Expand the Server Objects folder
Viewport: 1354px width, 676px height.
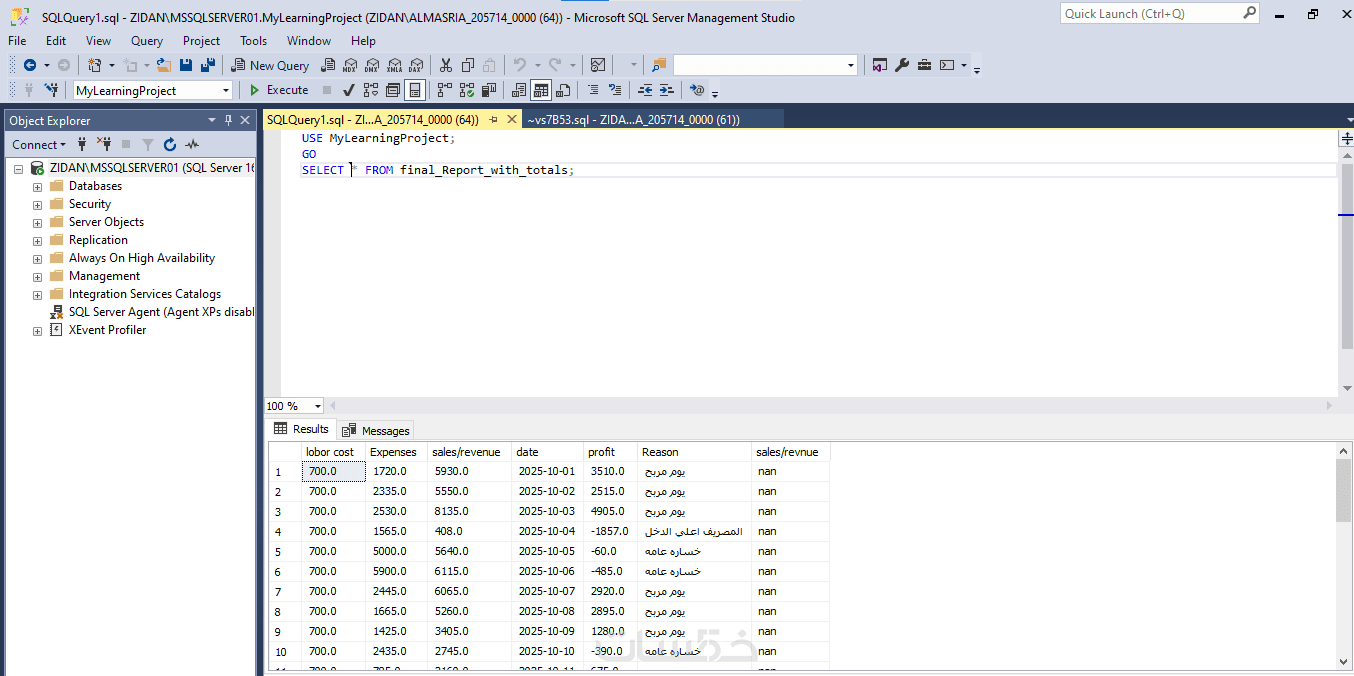click(x=37, y=222)
